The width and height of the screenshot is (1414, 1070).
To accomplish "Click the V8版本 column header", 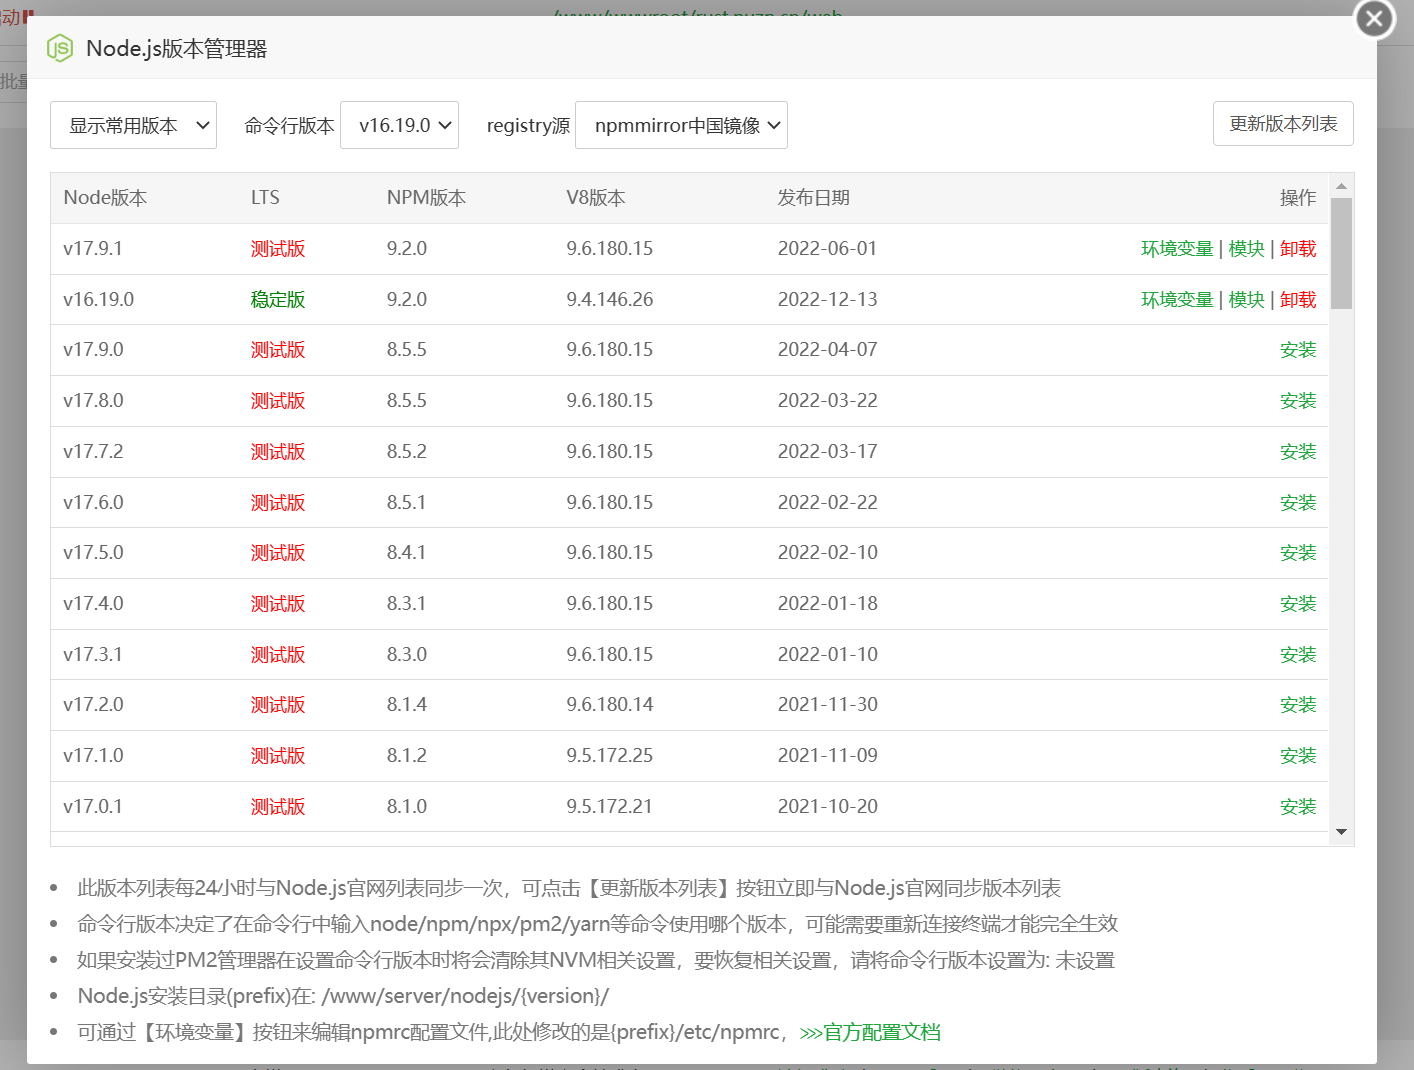I will coord(596,198).
